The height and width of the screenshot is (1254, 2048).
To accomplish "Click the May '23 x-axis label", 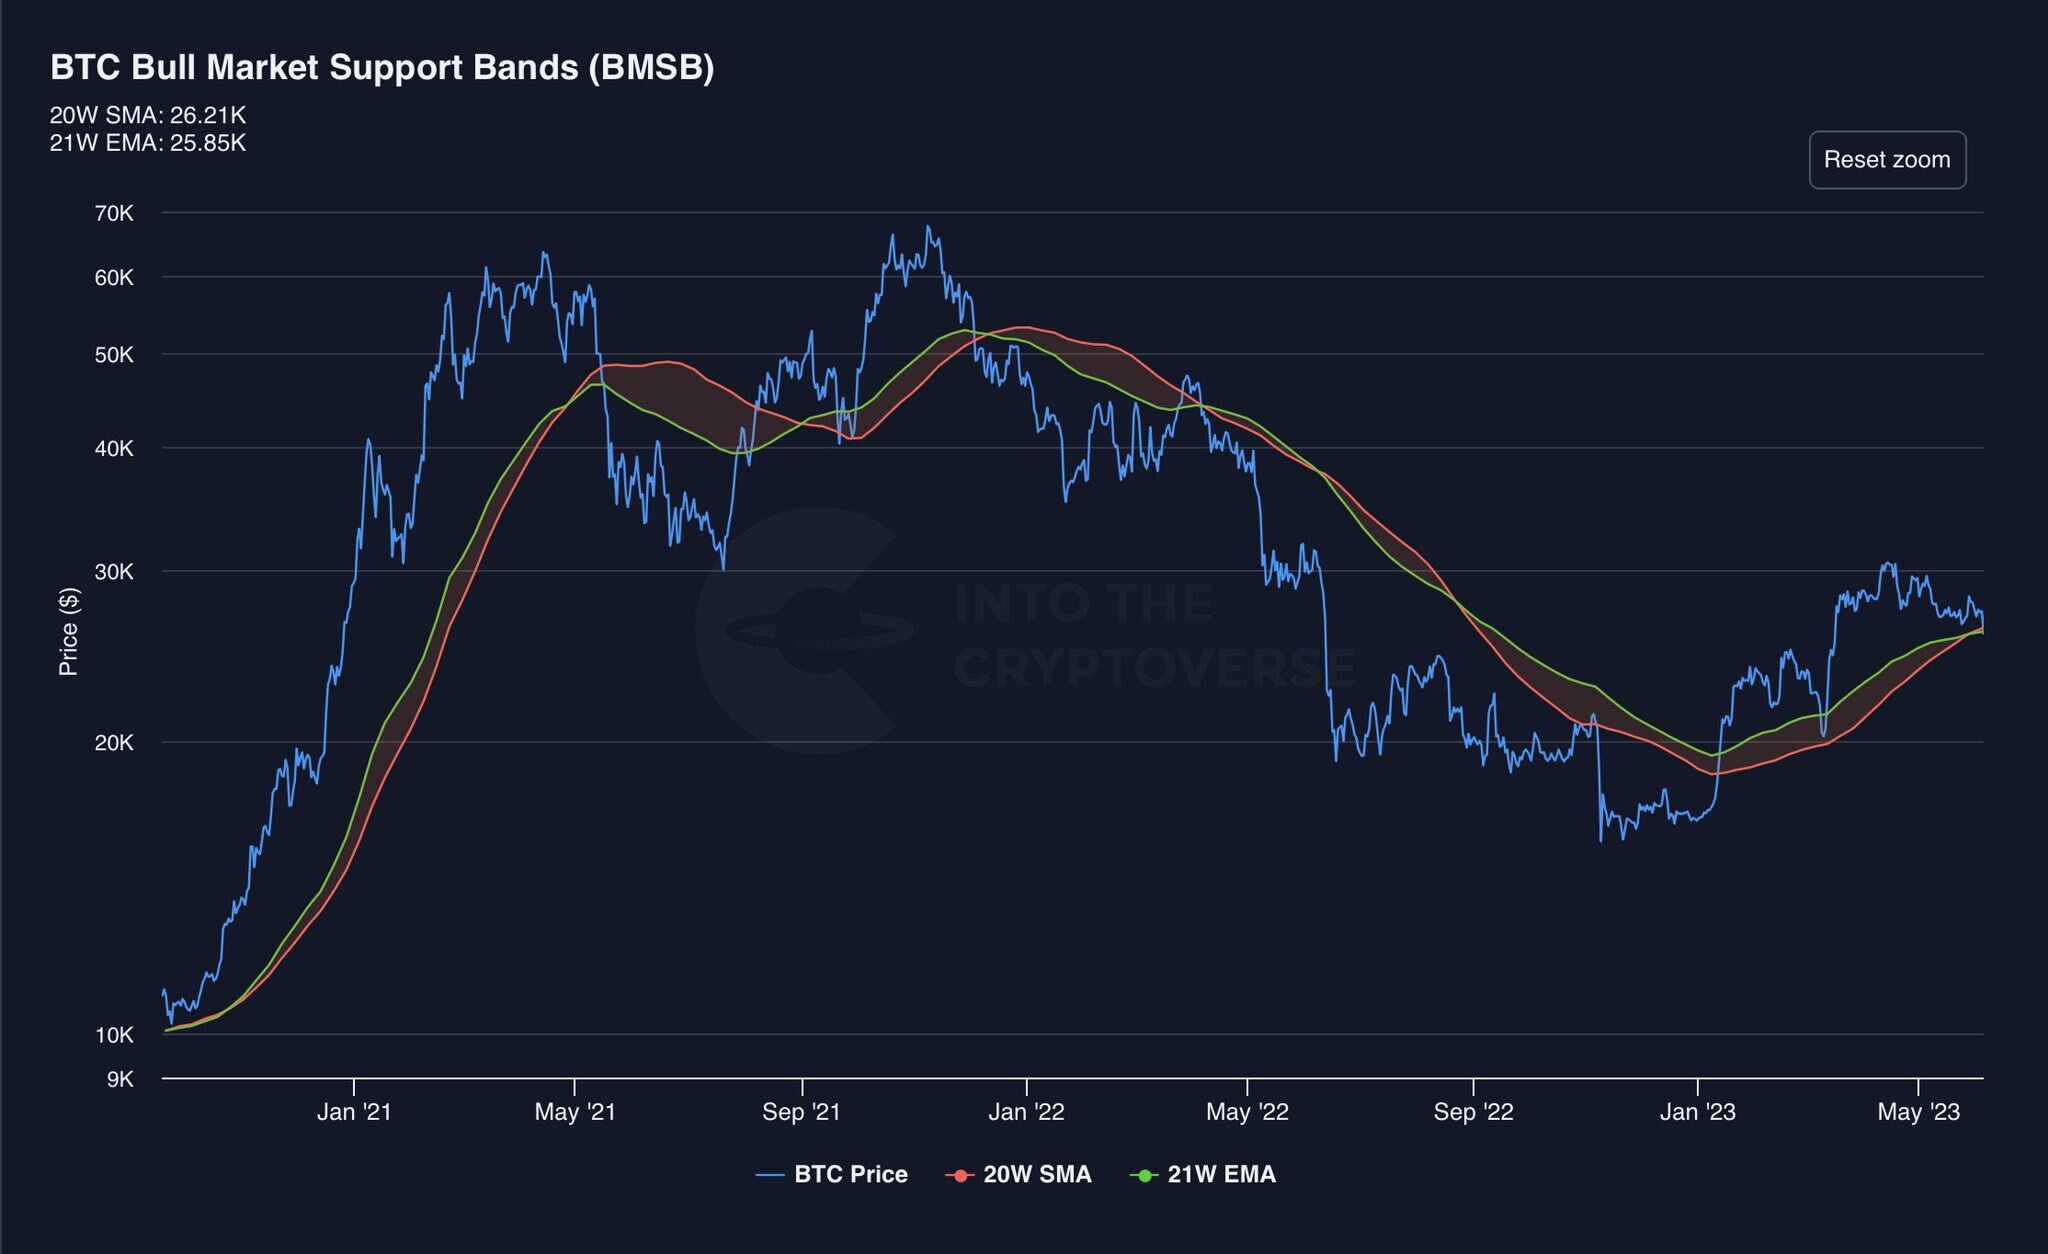I will 1918,1112.
